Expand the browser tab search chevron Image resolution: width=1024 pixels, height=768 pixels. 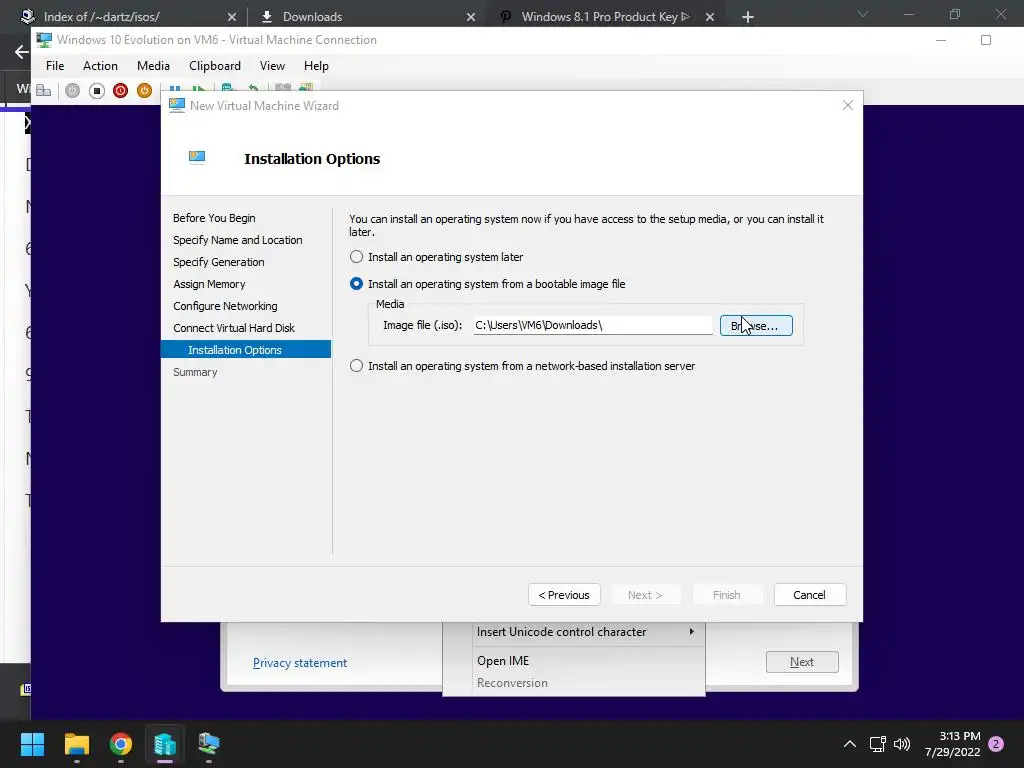863,14
